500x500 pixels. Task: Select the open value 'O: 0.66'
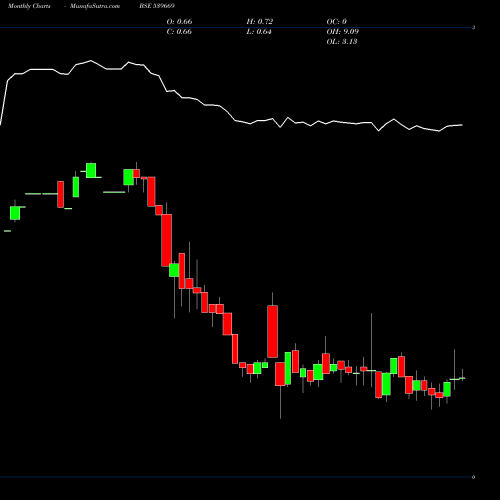[x=179, y=22]
